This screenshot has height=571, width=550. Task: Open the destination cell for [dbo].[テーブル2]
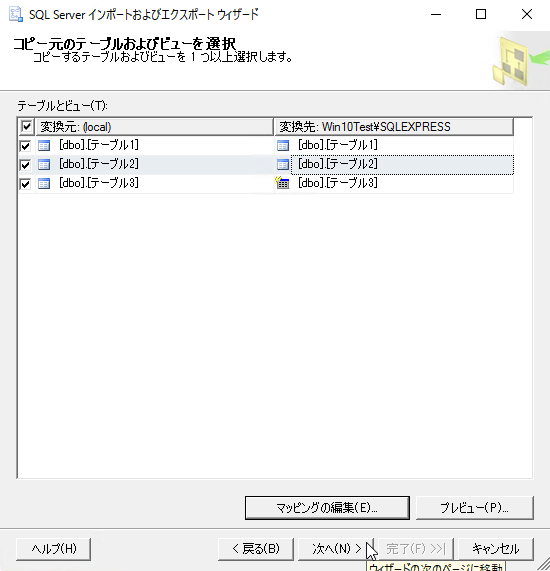tap(402, 165)
